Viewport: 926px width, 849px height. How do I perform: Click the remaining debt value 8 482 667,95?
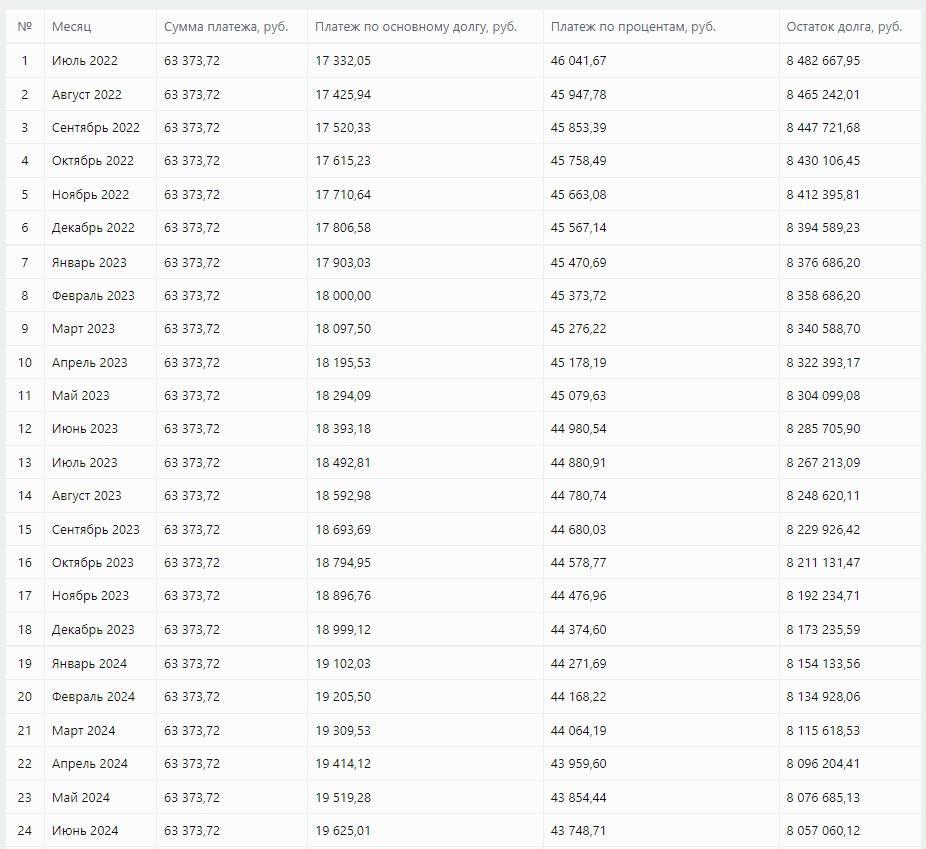click(823, 61)
